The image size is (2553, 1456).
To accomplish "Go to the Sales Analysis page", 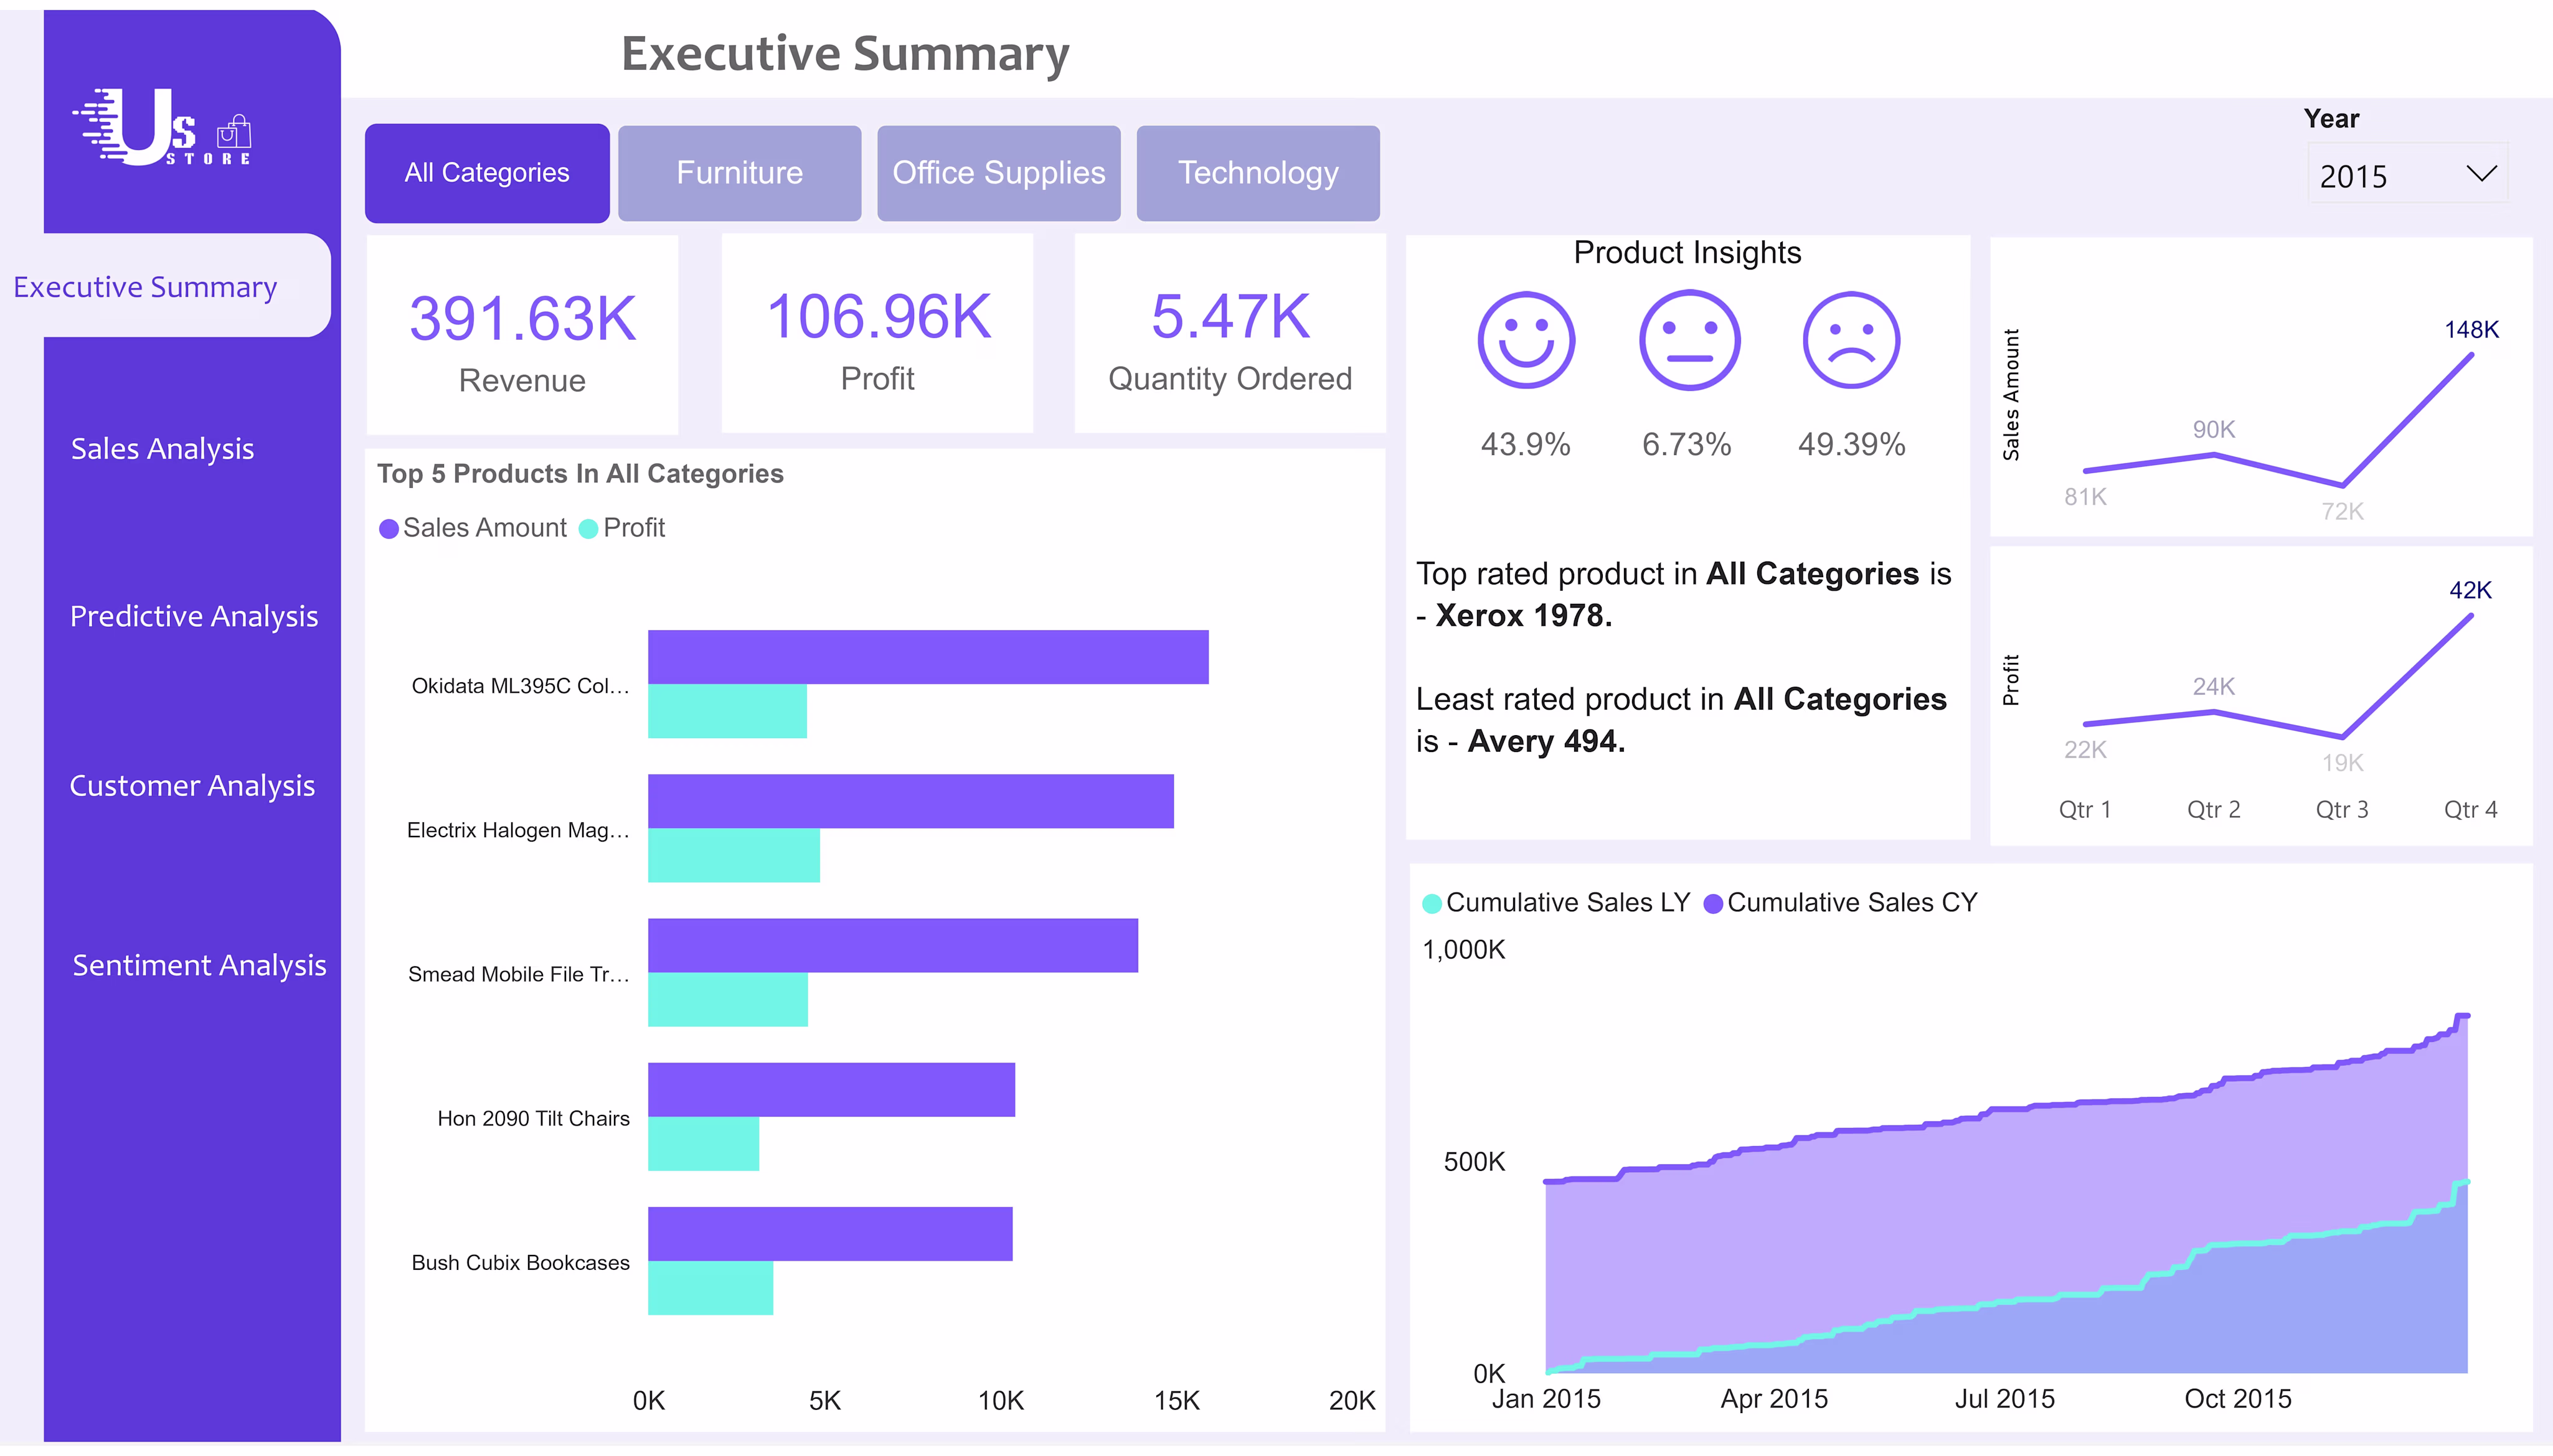I will tap(162, 449).
